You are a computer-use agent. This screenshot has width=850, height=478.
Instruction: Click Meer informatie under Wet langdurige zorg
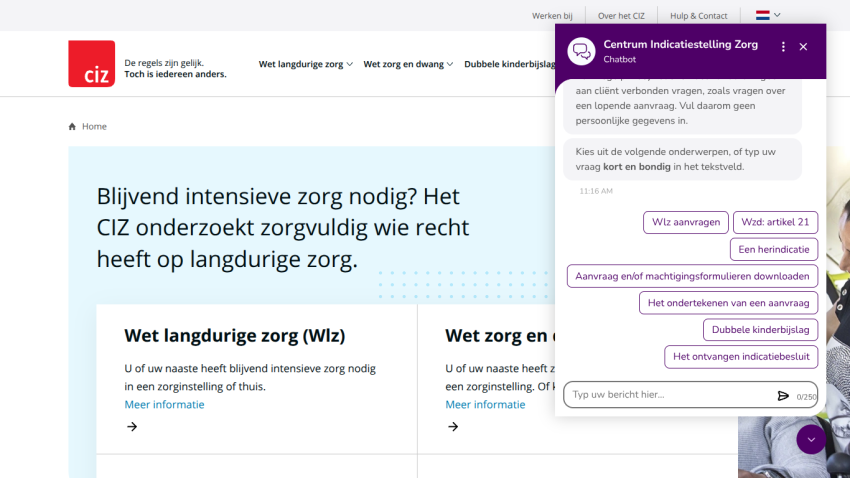coord(164,404)
